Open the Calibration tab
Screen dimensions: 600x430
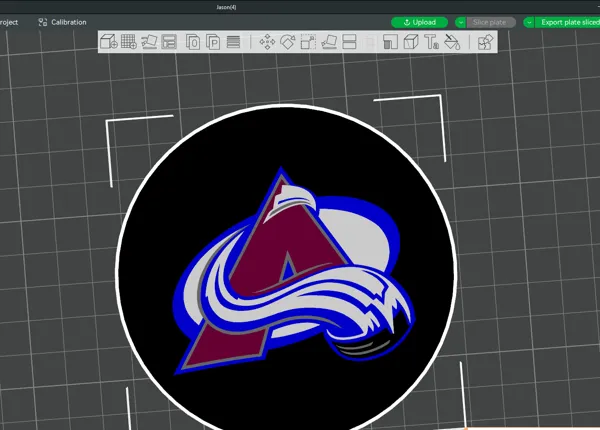pos(62,22)
